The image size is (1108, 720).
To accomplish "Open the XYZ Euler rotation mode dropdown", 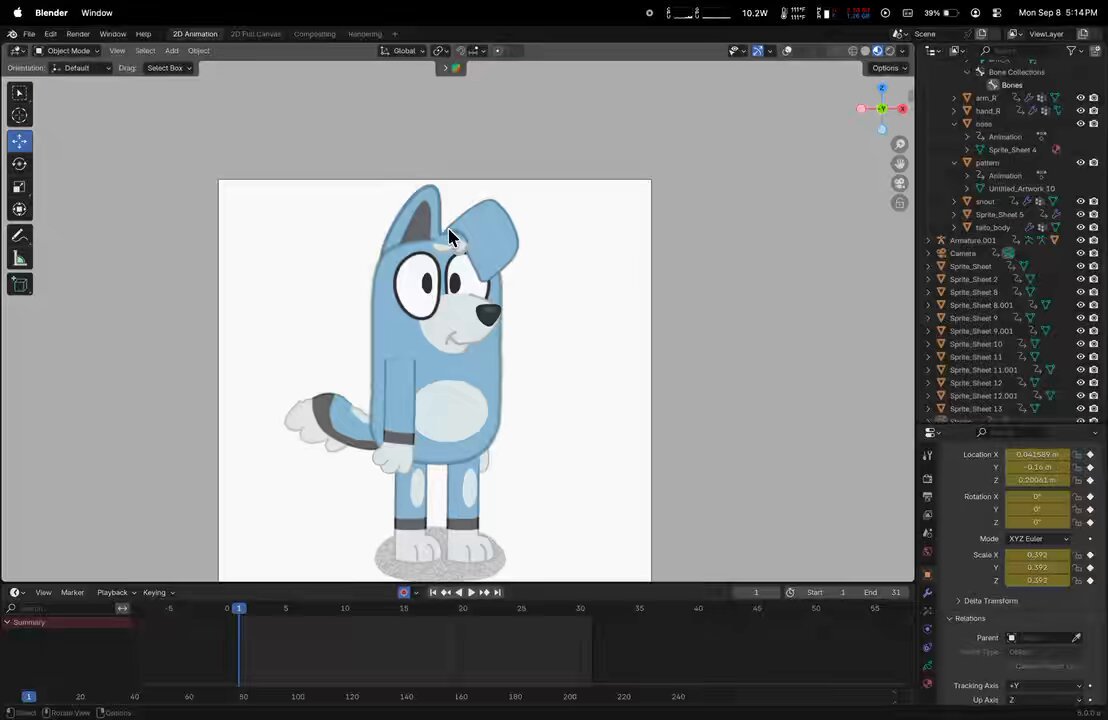I will (x=1038, y=538).
